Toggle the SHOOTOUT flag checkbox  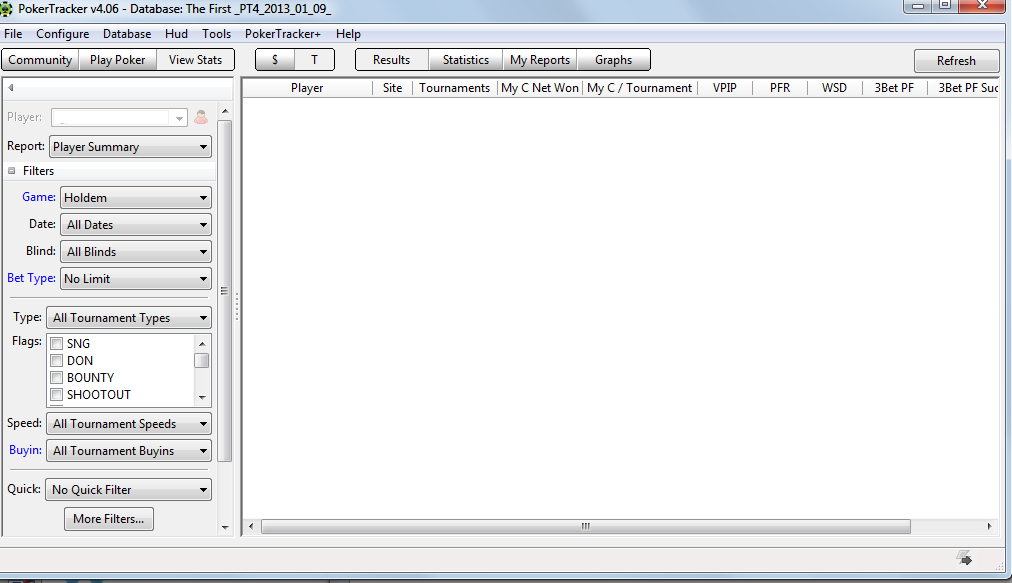(x=57, y=394)
